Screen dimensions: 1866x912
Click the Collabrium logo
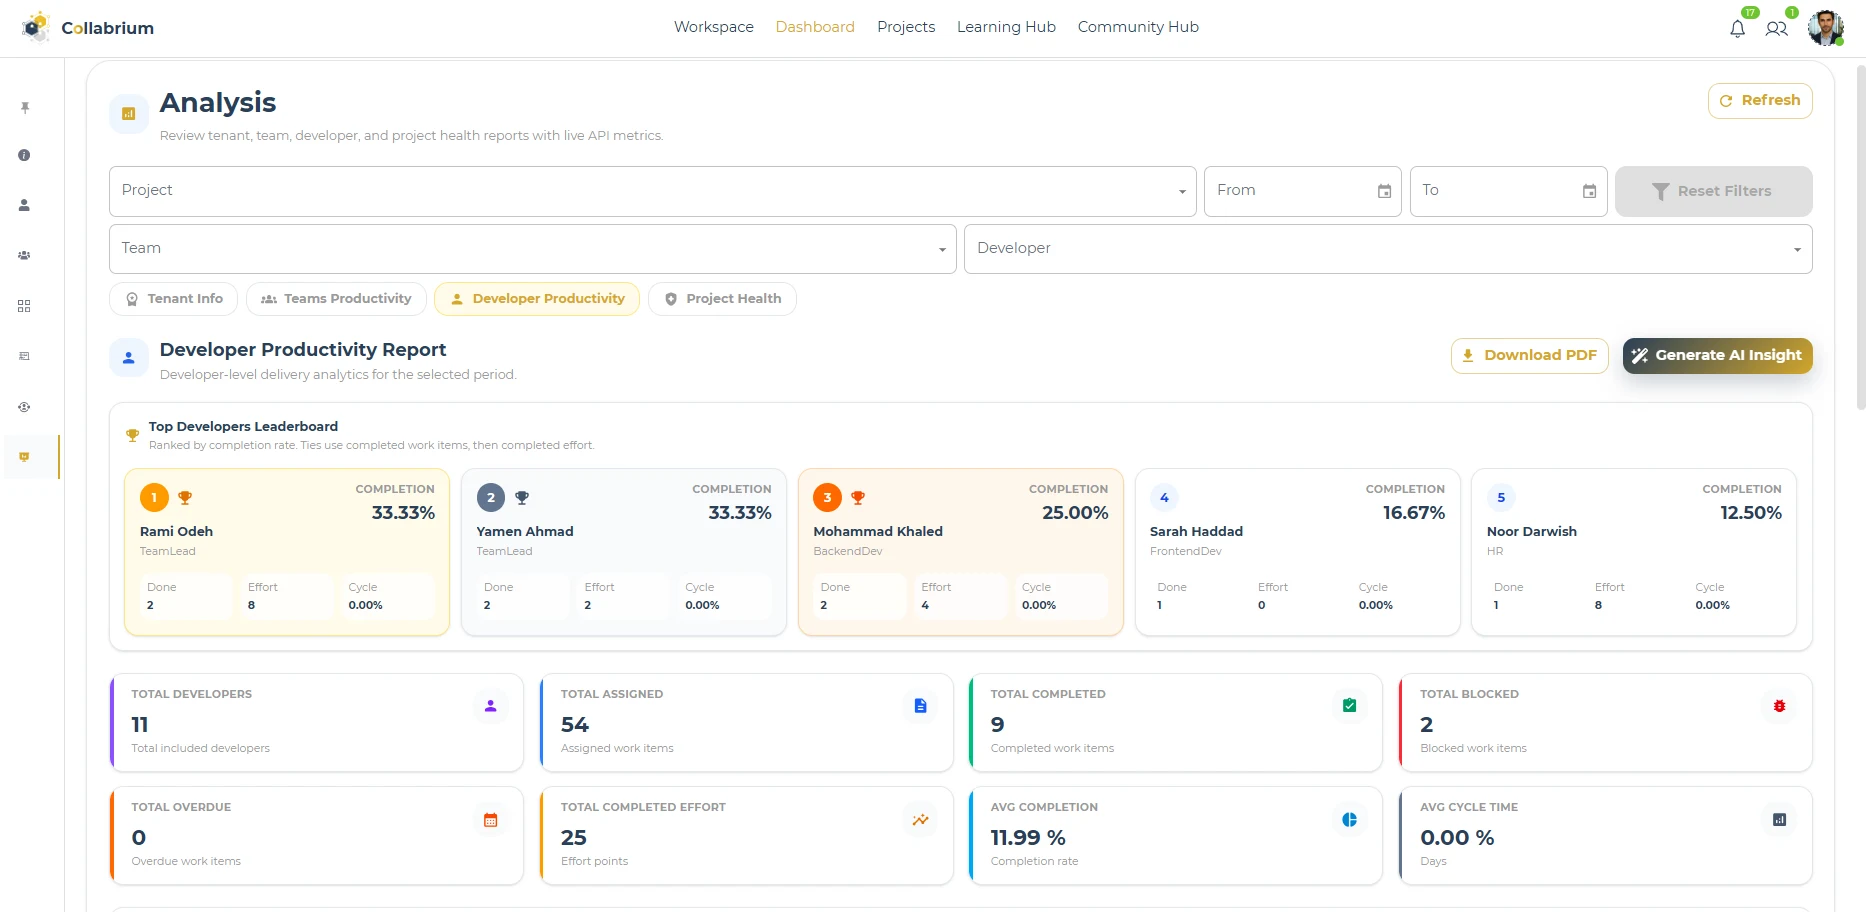point(87,27)
